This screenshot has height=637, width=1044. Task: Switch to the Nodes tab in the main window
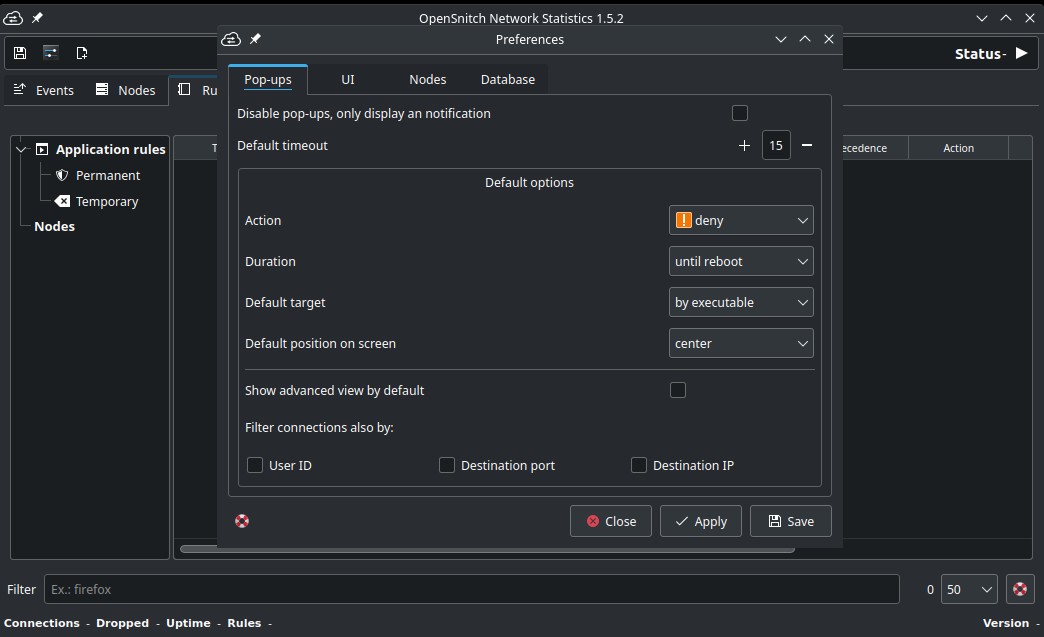(x=126, y=90)
